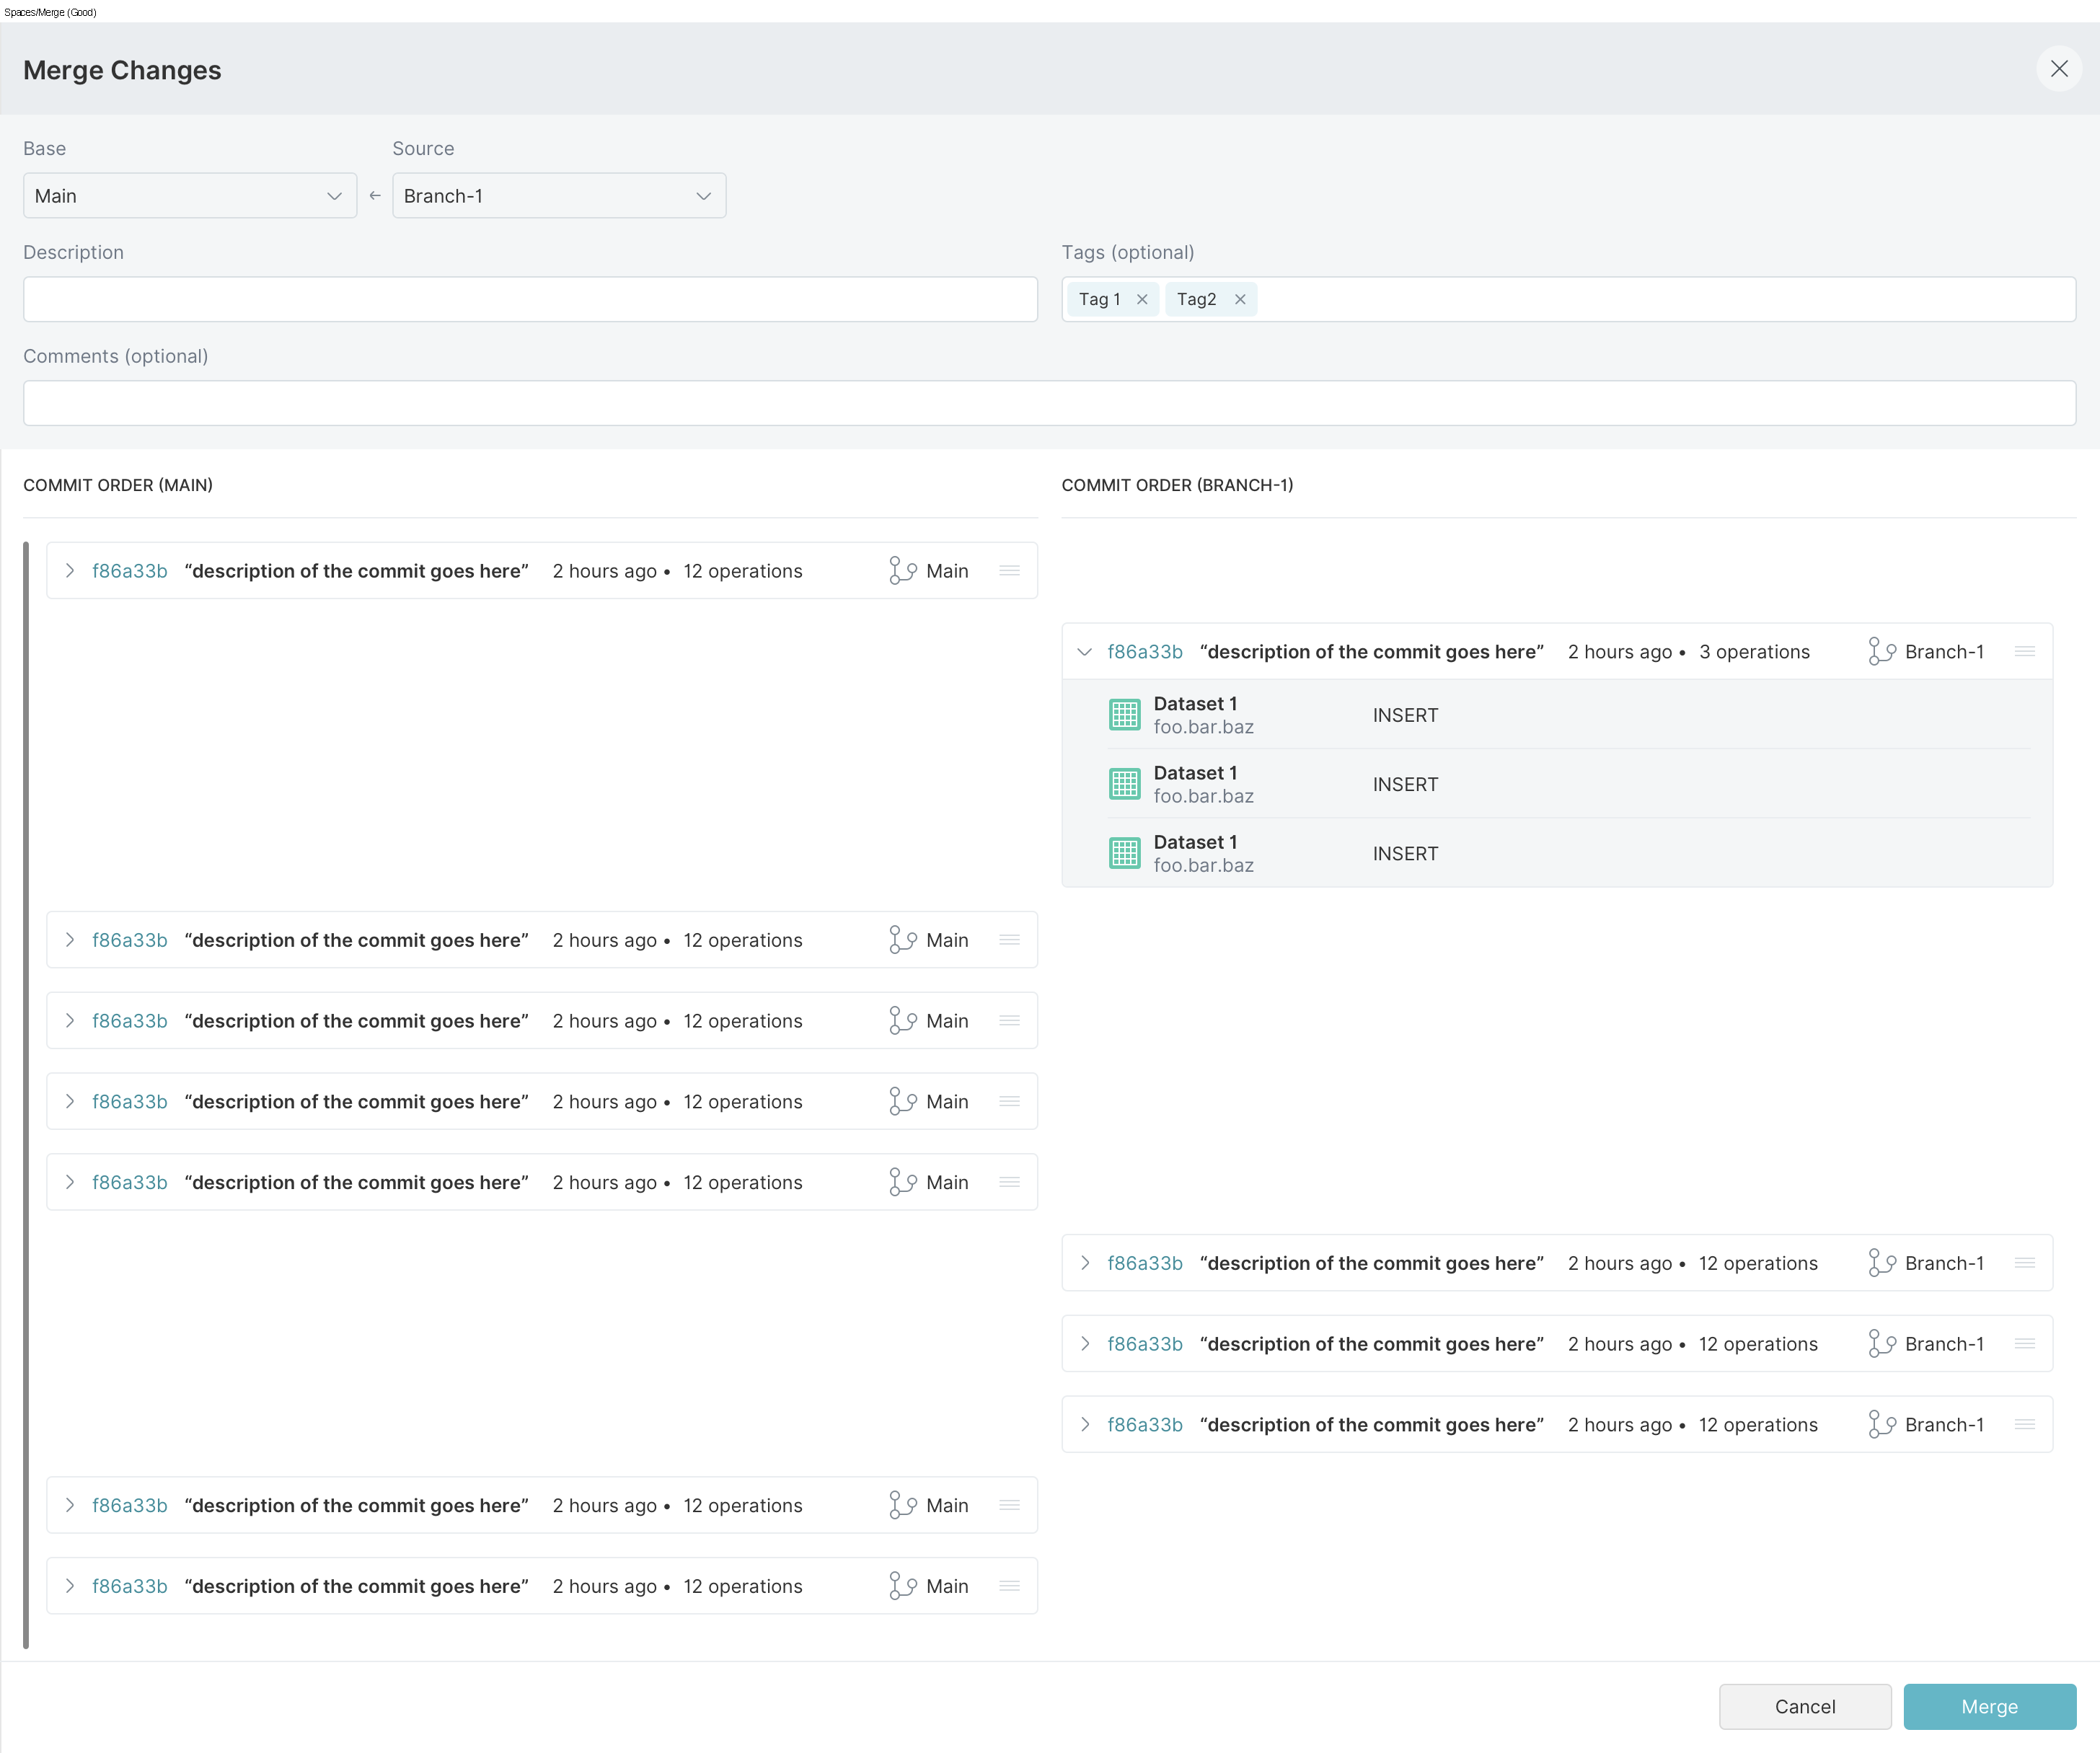This screenshot has width=2100, height=1753.
Task: Open the Source dropdown showing Branch-1
Action: pyautogui.click(x=559, y=196)
